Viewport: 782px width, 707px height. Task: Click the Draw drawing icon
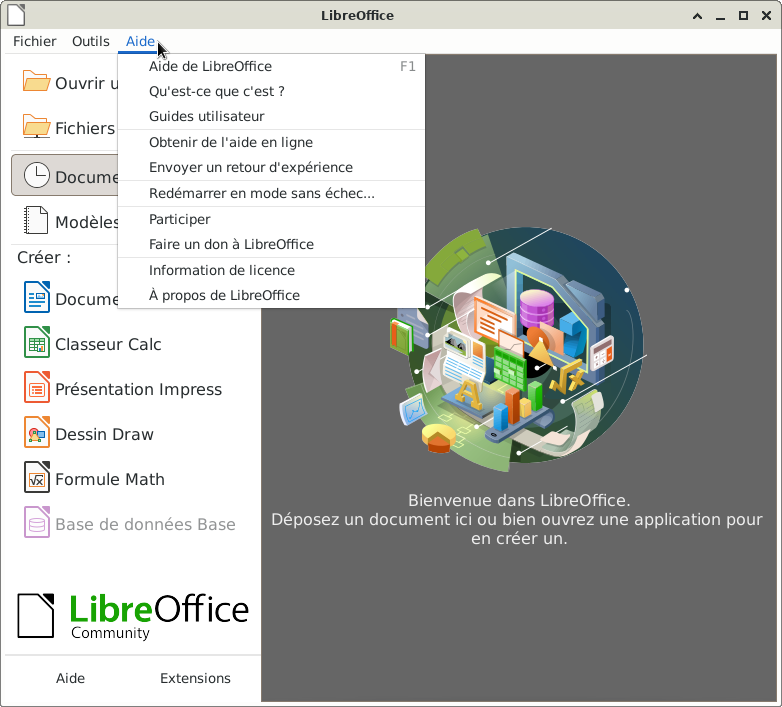coord(37,432)
